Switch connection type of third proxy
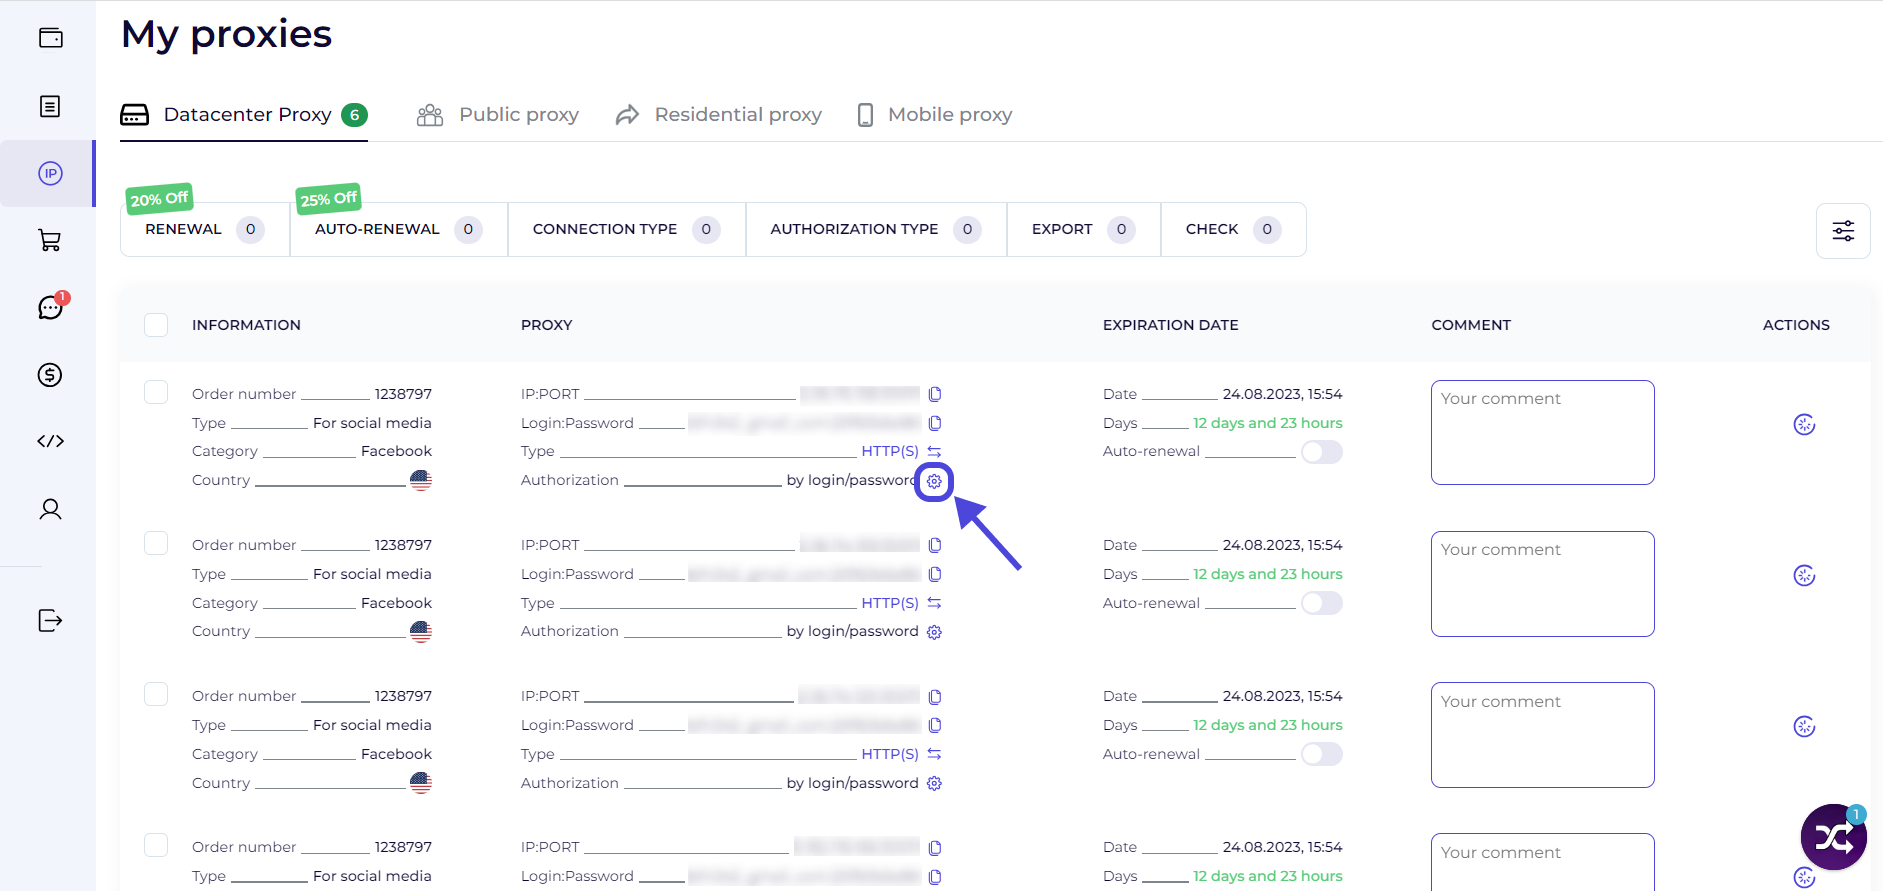Image resolution: width=1884 pixels, height=892 pixels. (x=934, y=754)
